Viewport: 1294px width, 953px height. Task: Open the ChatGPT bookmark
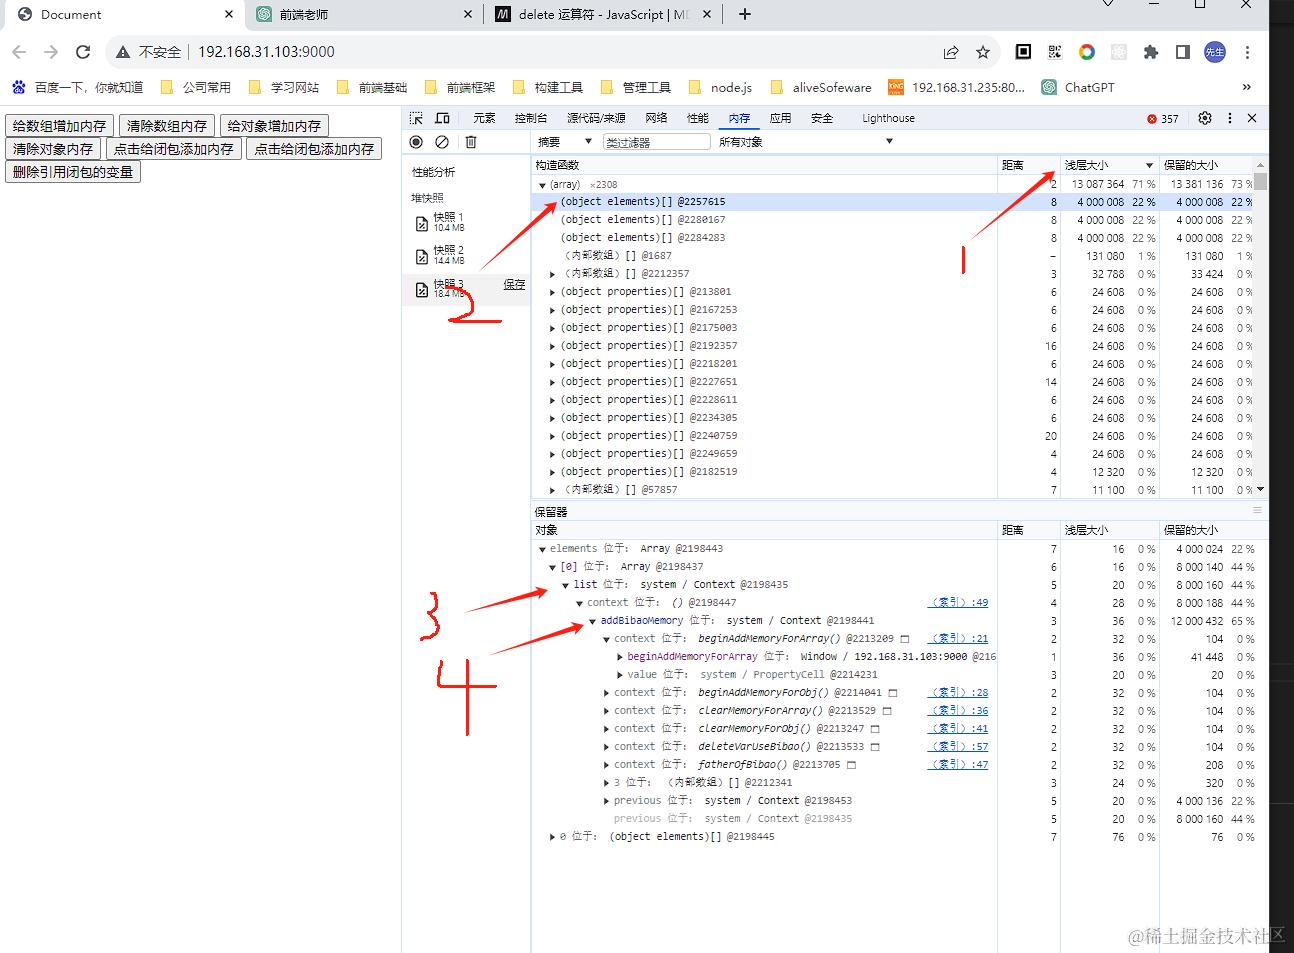click(x=1078, y=87)
